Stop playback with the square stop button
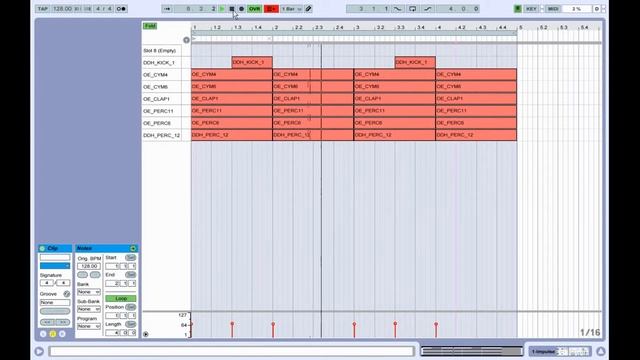Image resolution: width=640 pixels, height=360 pixels. point(231,9)
